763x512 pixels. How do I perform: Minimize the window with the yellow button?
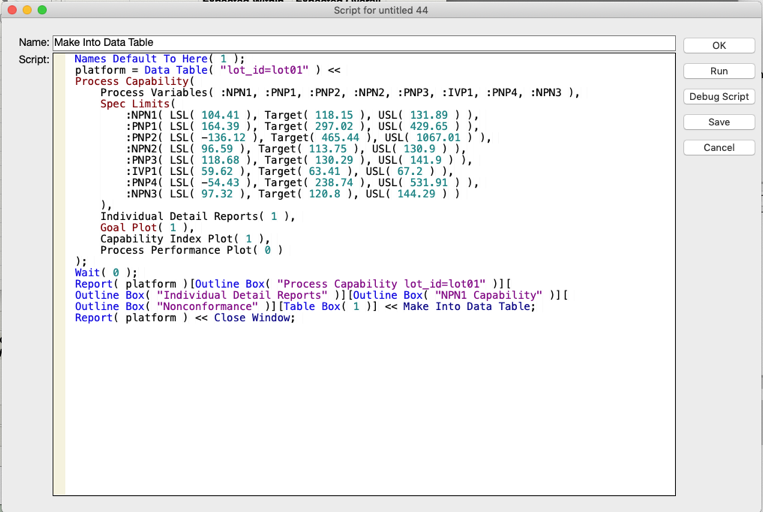pos(27,10)
